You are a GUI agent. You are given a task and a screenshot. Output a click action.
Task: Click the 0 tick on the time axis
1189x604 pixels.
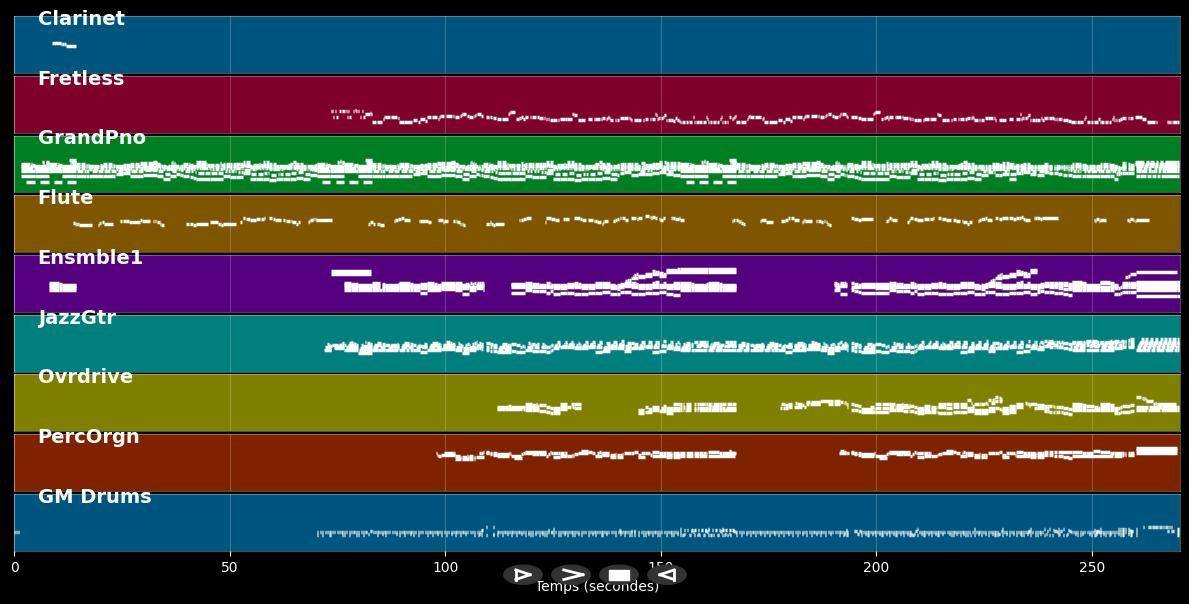point(15,568)
